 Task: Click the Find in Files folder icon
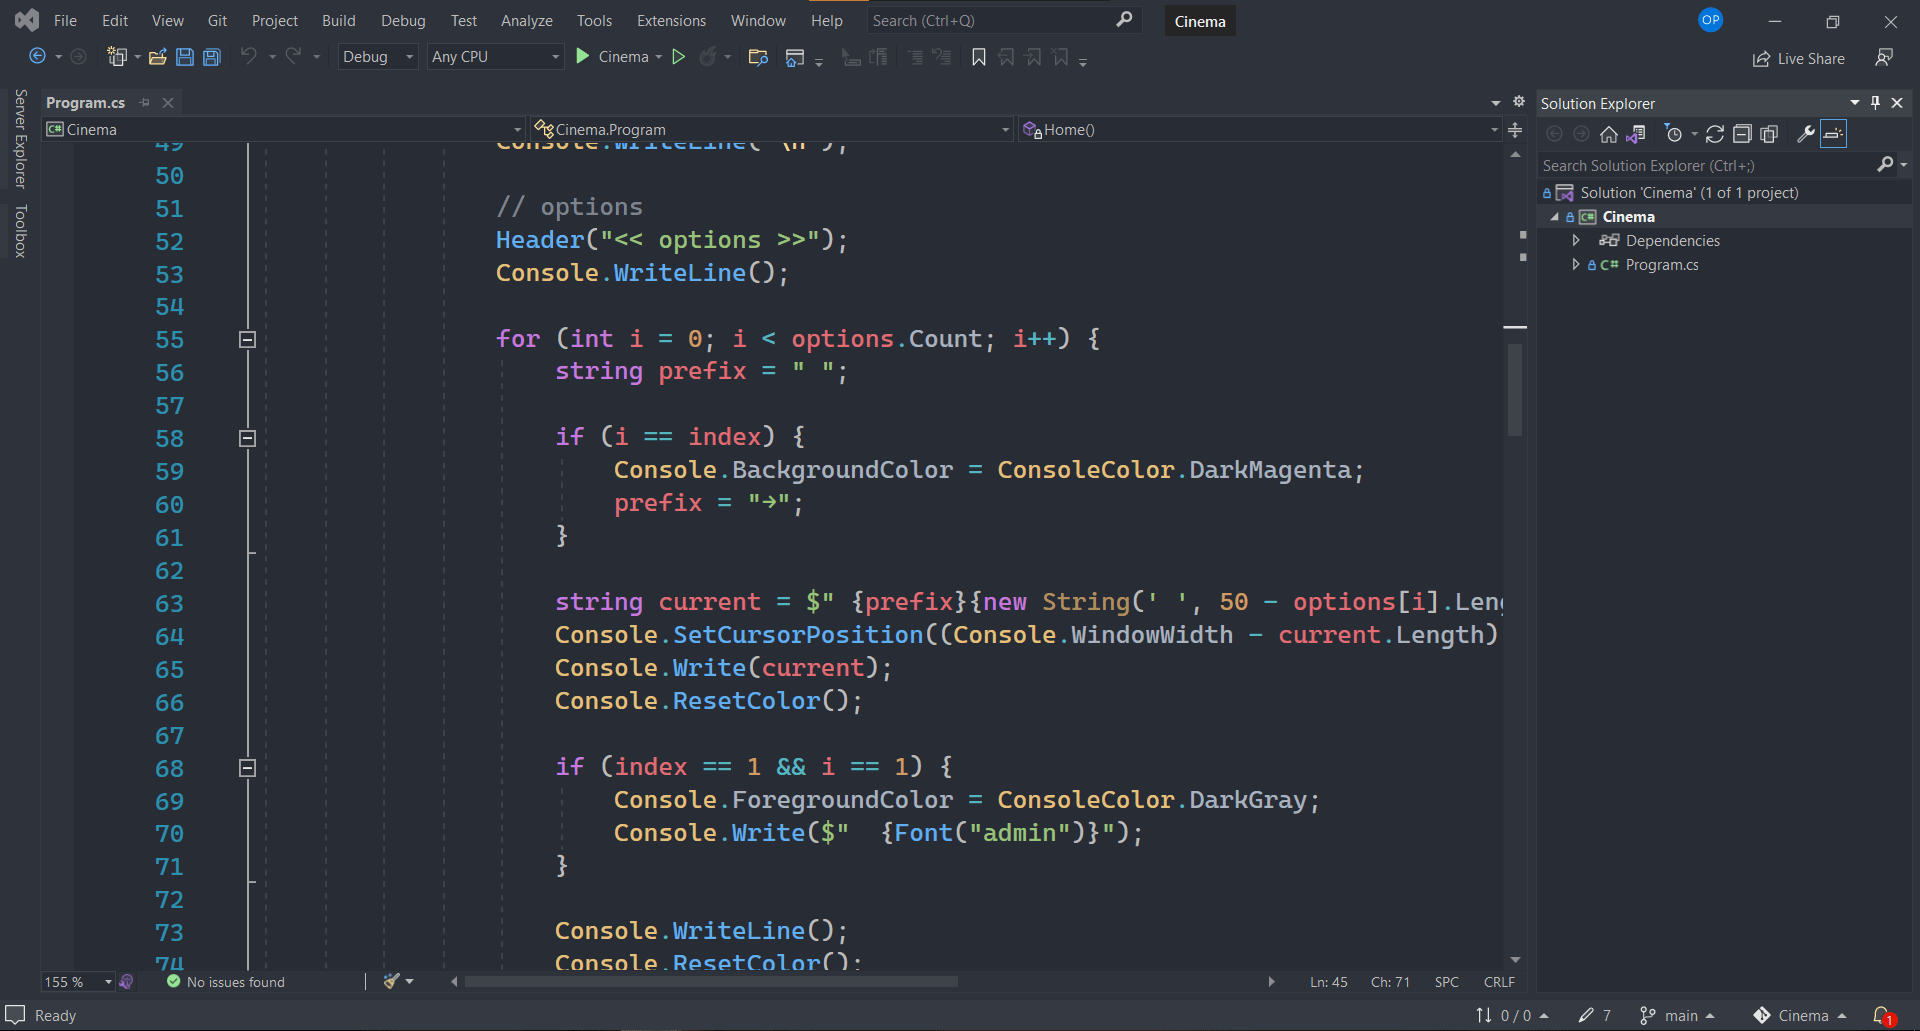pos(758,57)
